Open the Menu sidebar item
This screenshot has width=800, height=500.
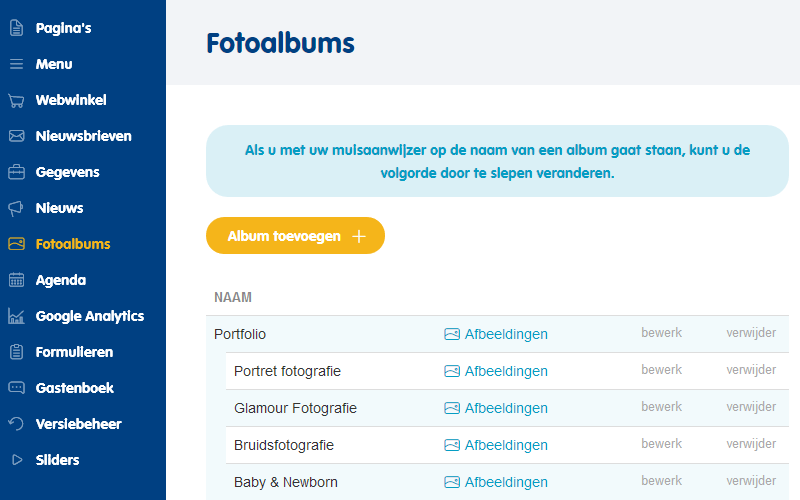pos(54,64)
